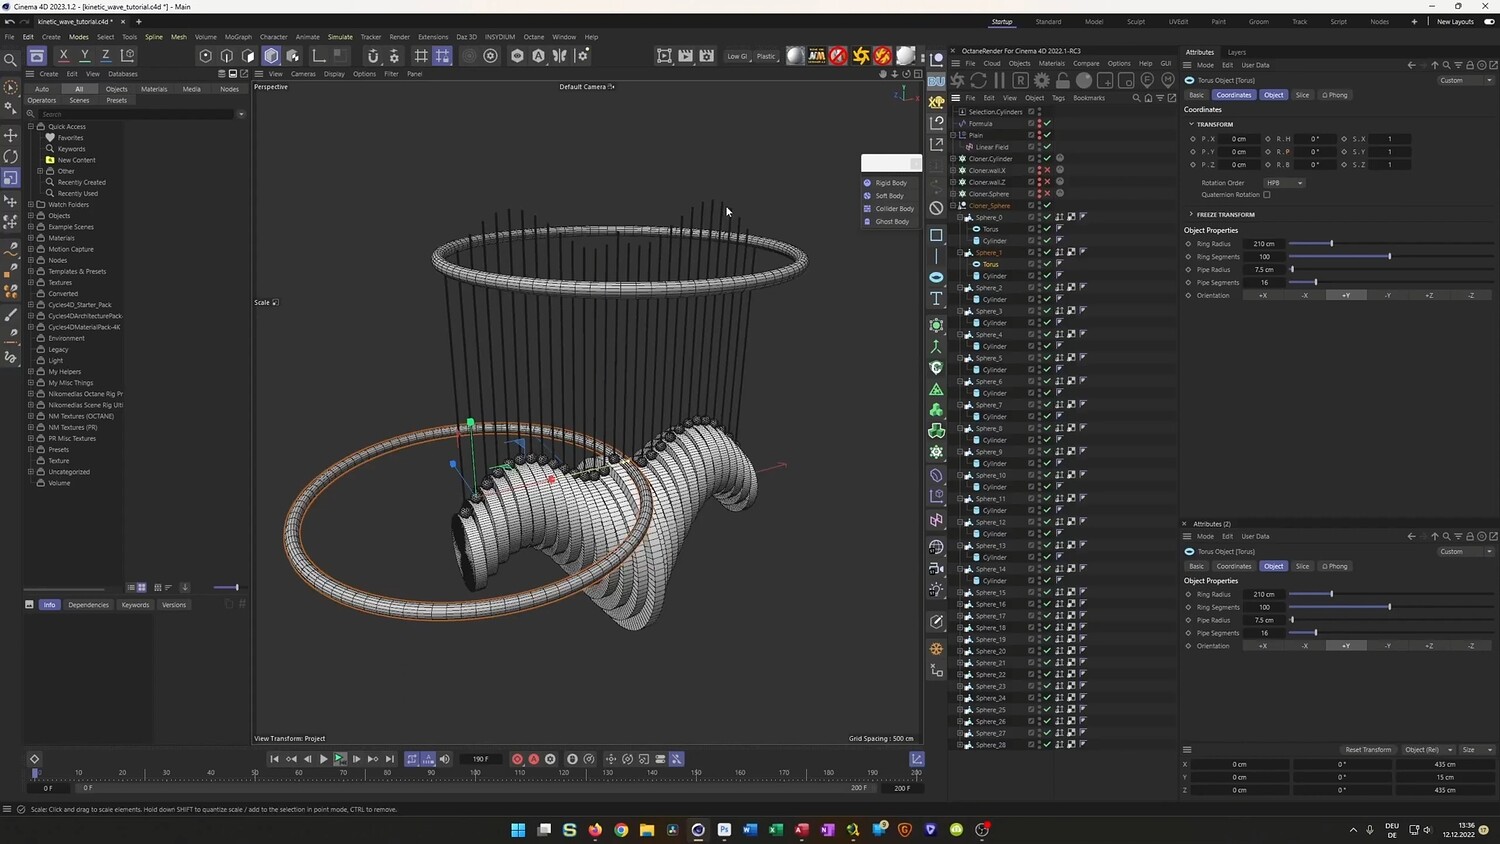The image size is (1500, 844).
Task: Open the Windows Start menu
Action: (x=518, y=830)
